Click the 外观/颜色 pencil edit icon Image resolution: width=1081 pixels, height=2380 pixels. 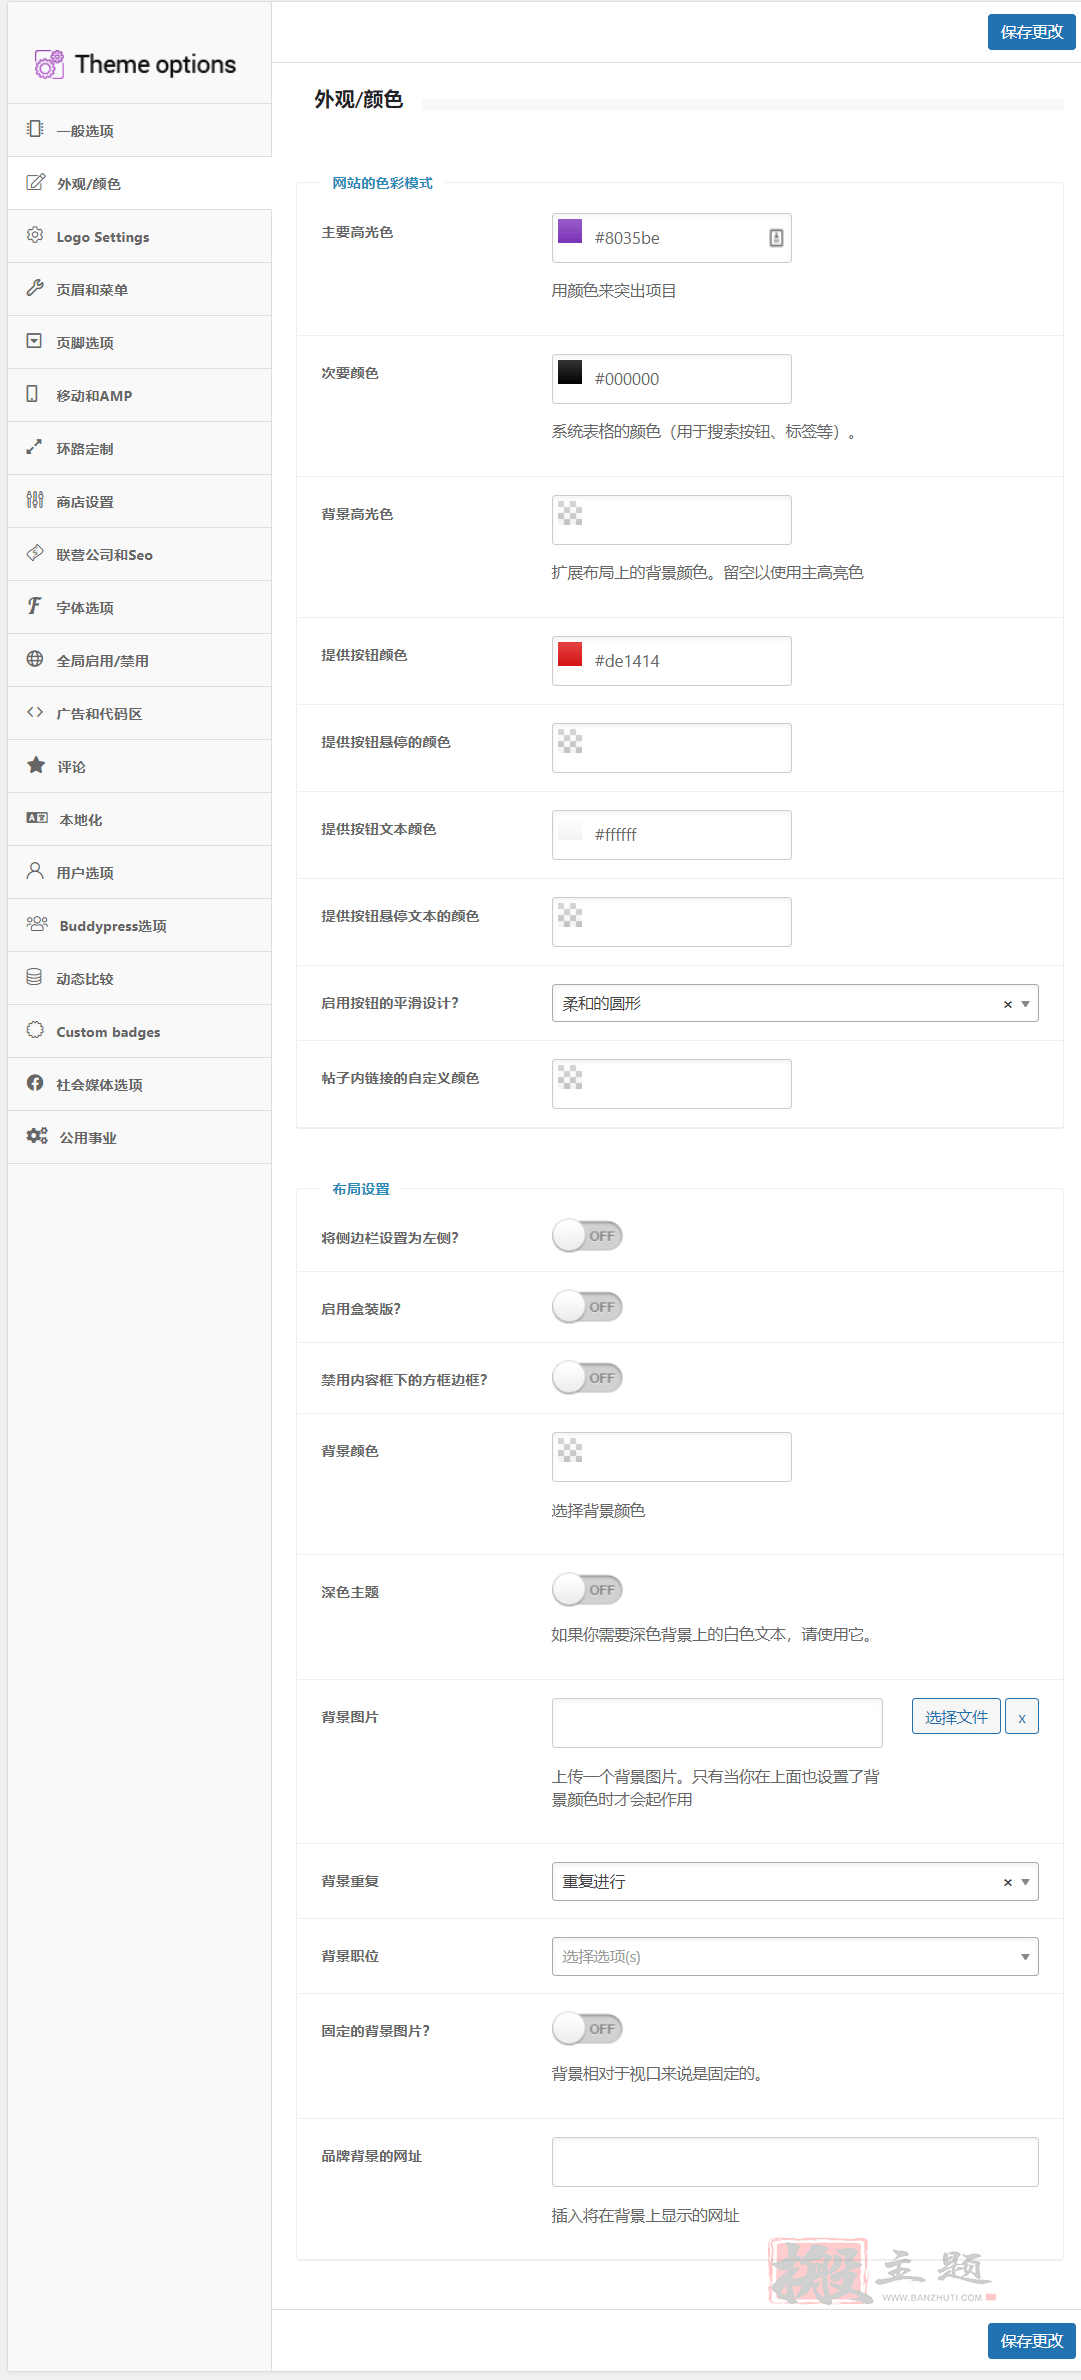coord(35,182)
